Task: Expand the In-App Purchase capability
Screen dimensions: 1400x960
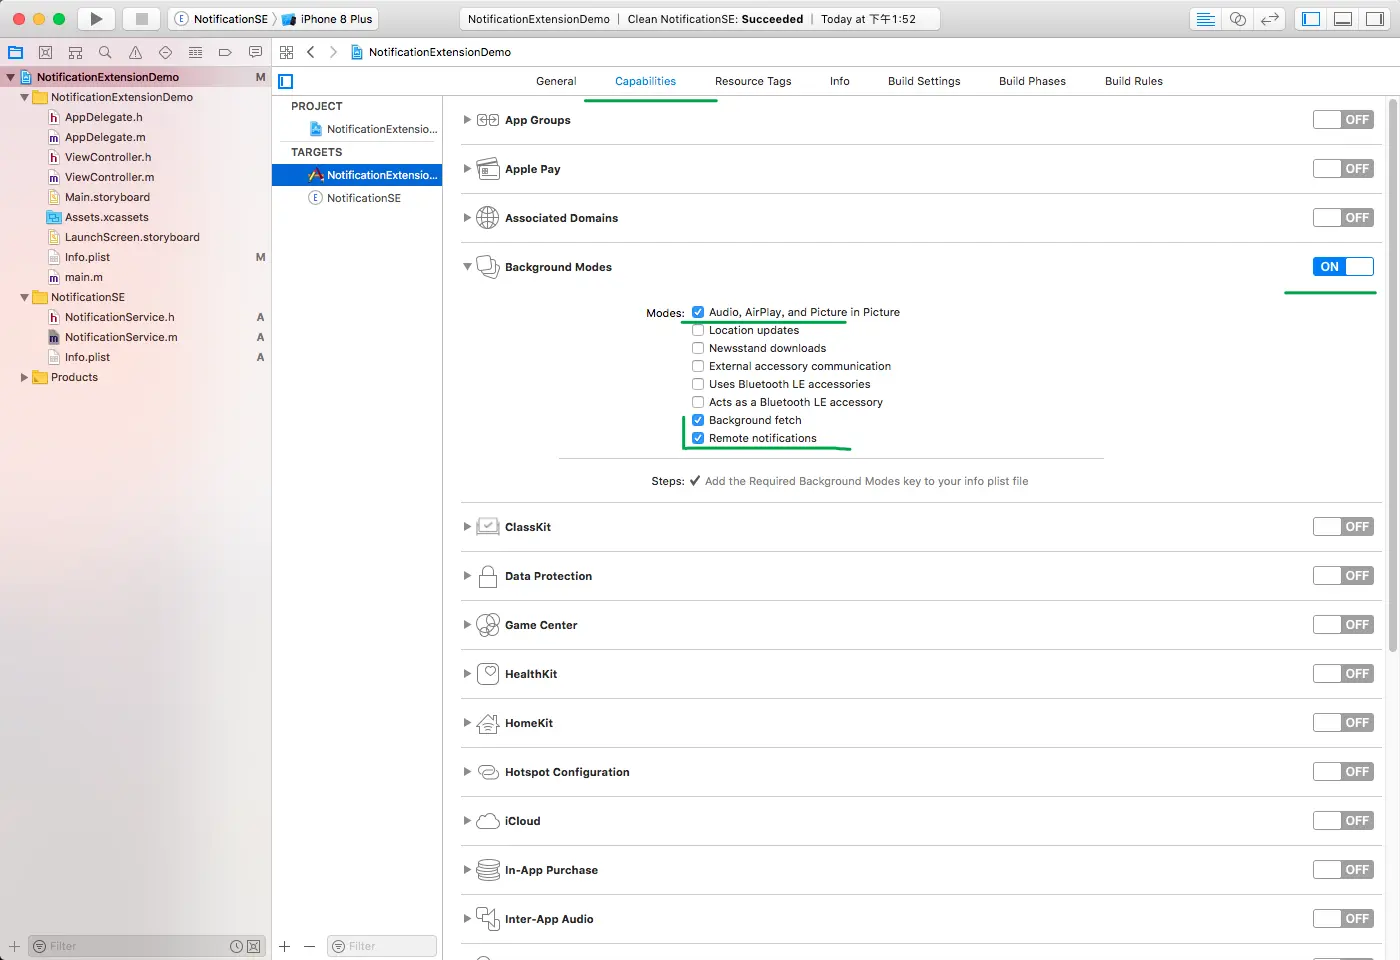Action: click(x=467, y=870)
